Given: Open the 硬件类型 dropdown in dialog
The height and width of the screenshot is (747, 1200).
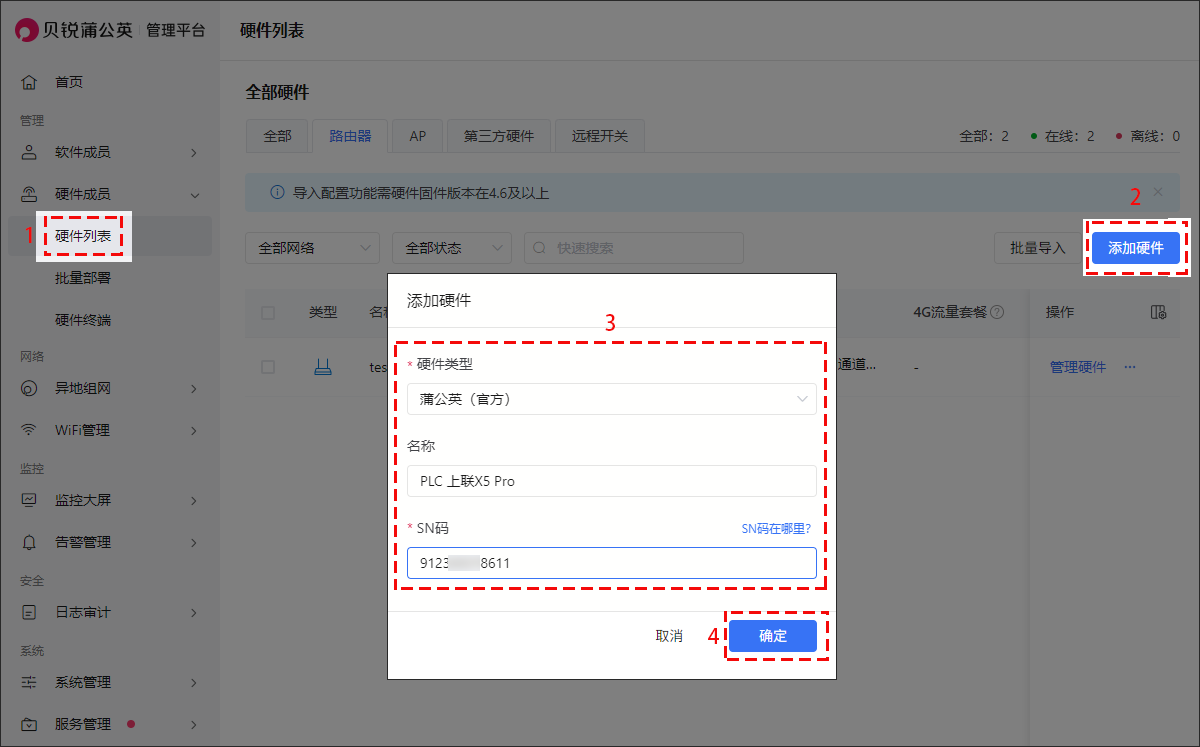Looking at the screenshot, I should click(x=611, y=399).
